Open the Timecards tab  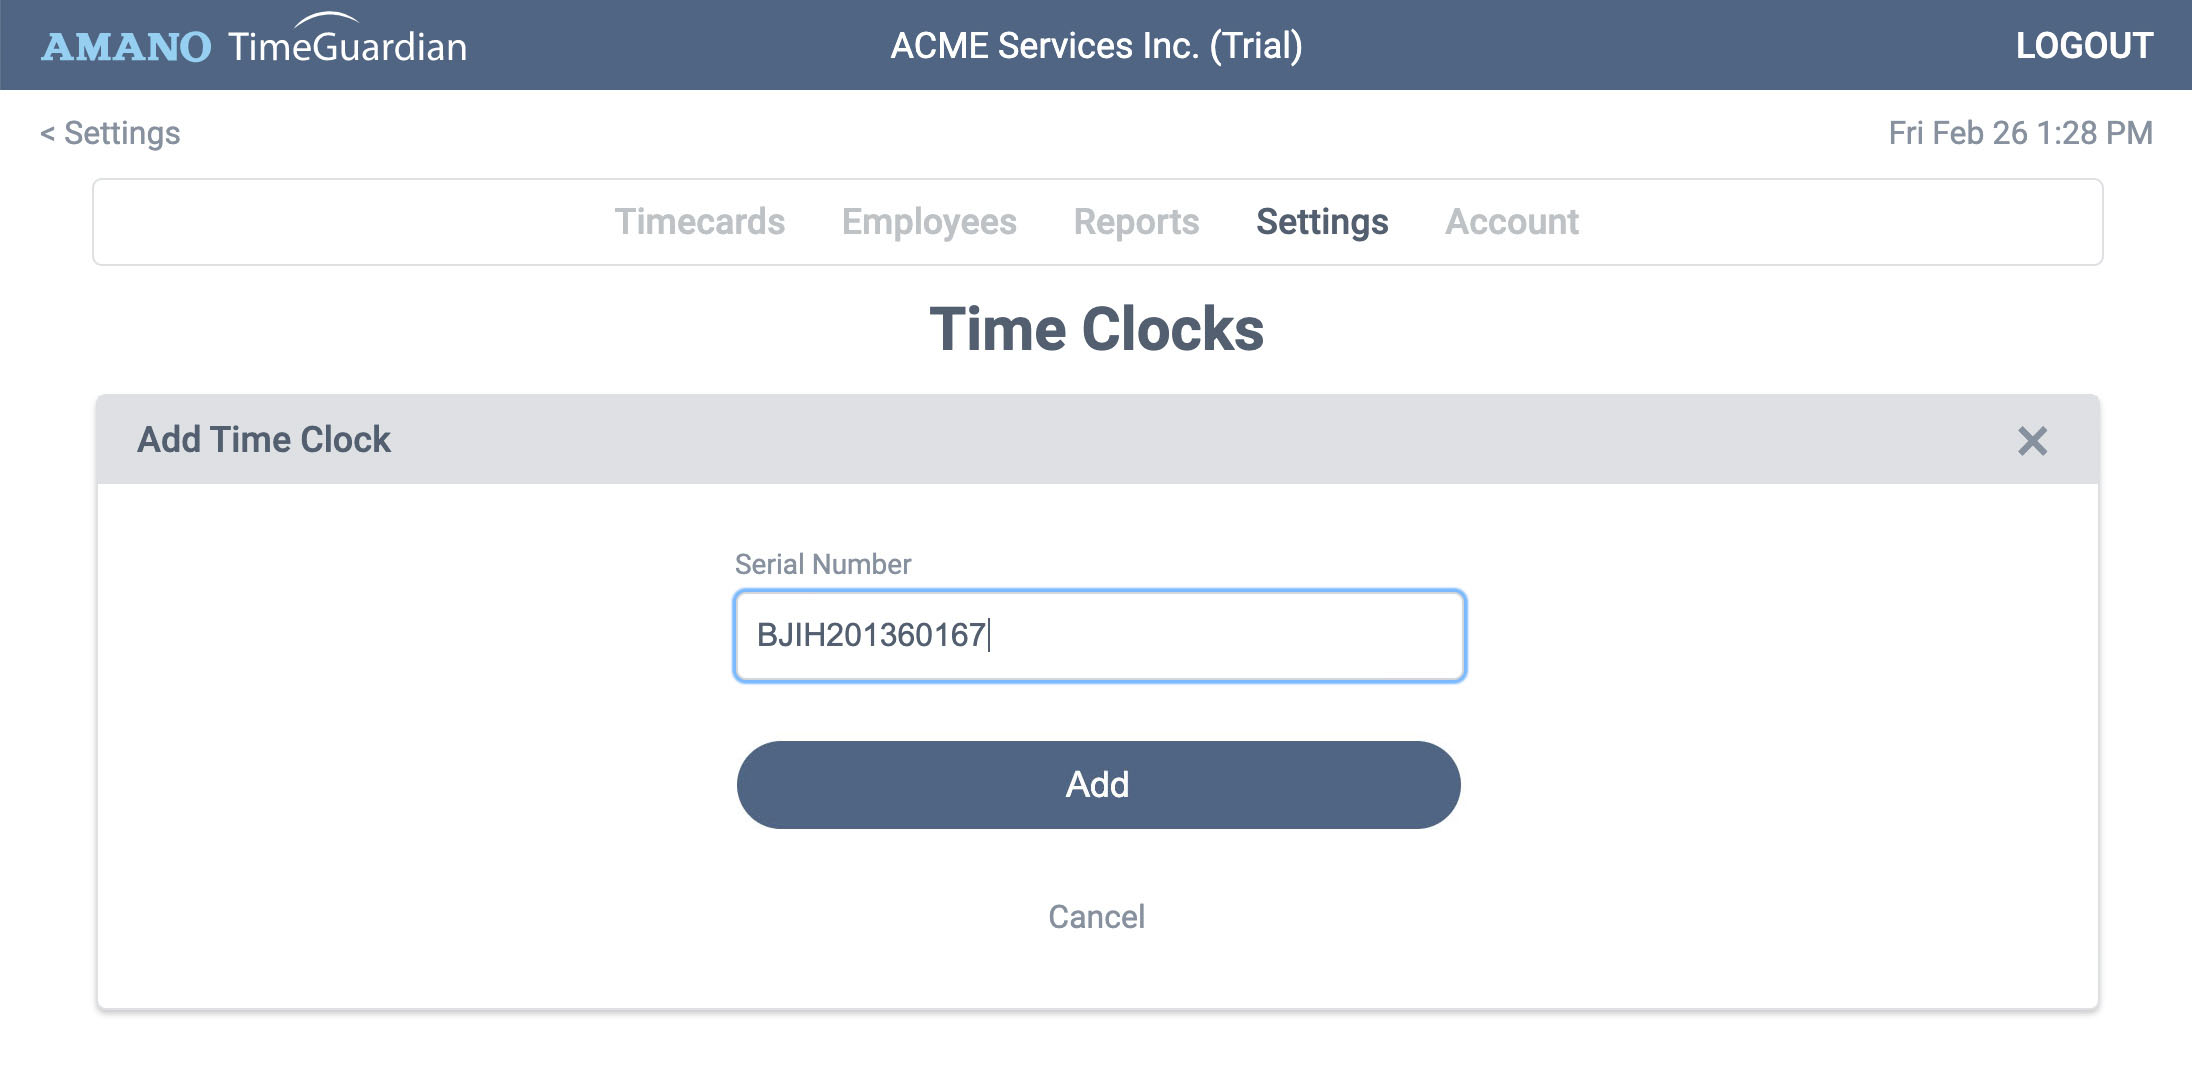(x=700, y=222)
